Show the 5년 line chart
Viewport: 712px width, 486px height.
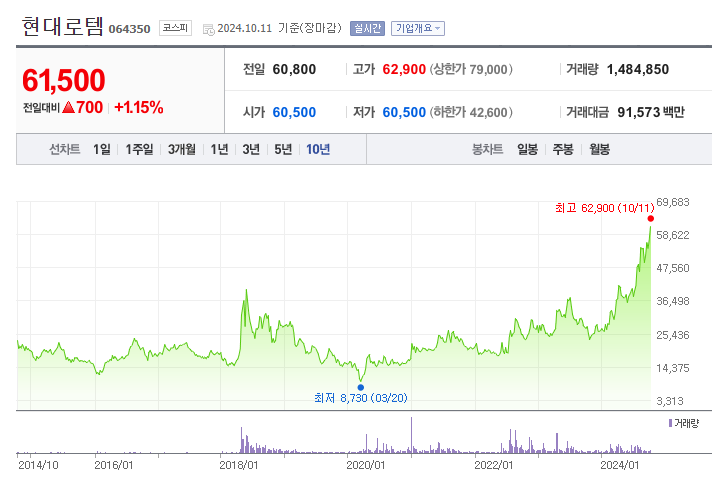pos(283,149)
